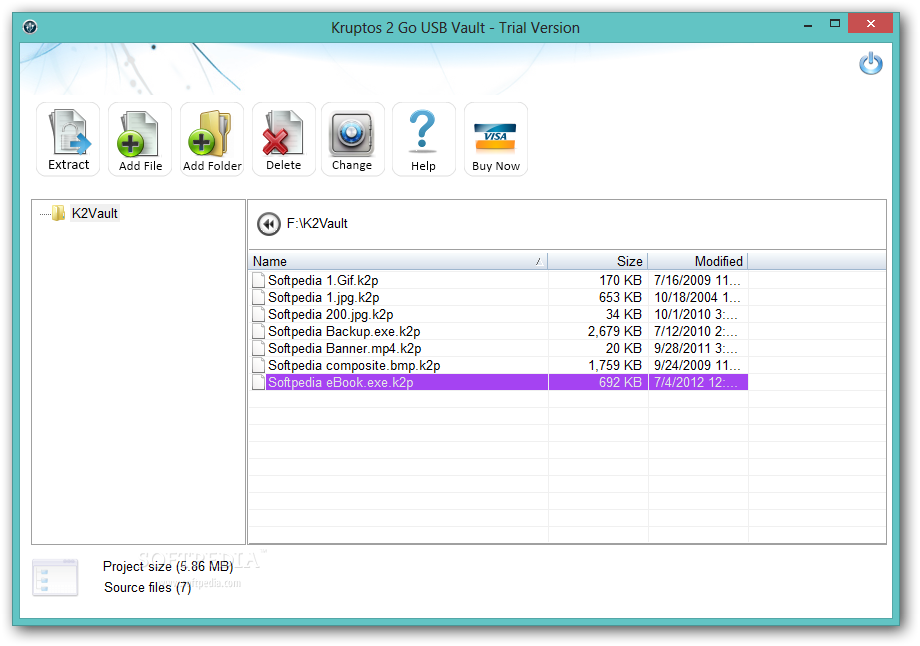Click the 2,679 KB size cell
The height and width of the screenshot is (646, 920).
pos(598,332)
